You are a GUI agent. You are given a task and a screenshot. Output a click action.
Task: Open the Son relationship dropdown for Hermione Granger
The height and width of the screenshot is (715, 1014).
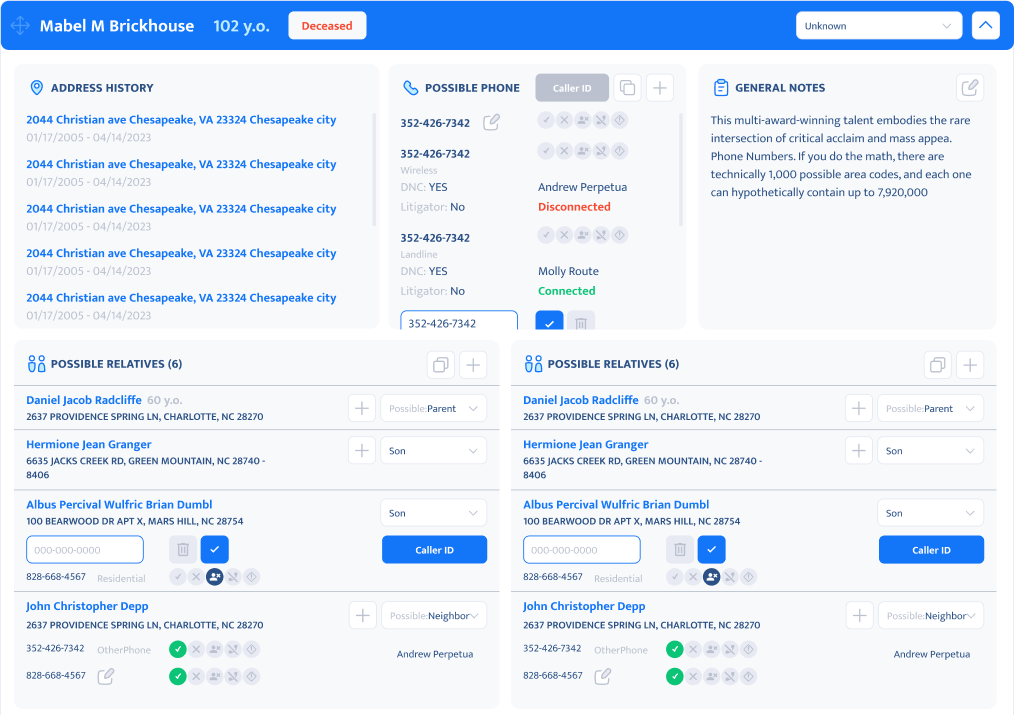pyautogui.click(x=433, y=450)
